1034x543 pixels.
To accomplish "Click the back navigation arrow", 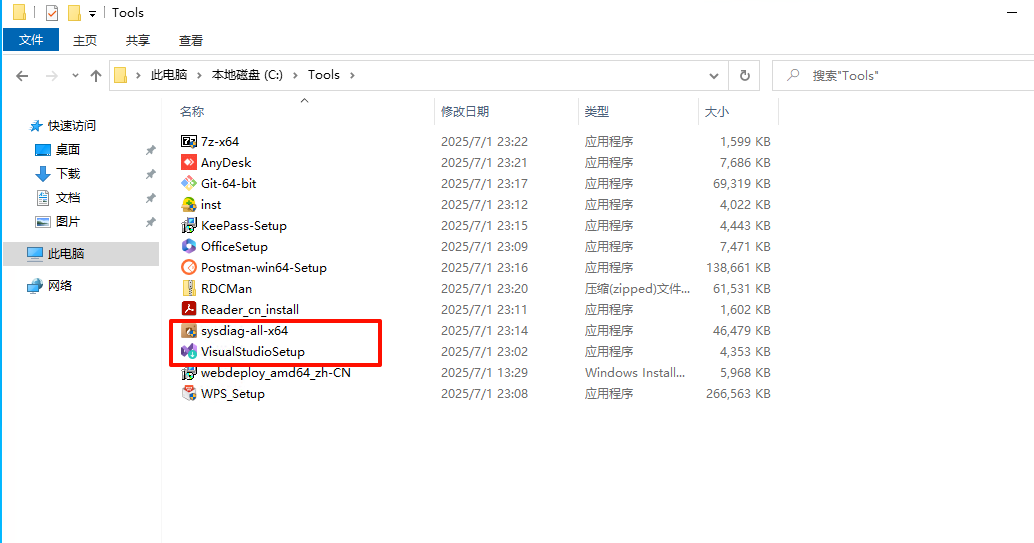I will 22,76.
